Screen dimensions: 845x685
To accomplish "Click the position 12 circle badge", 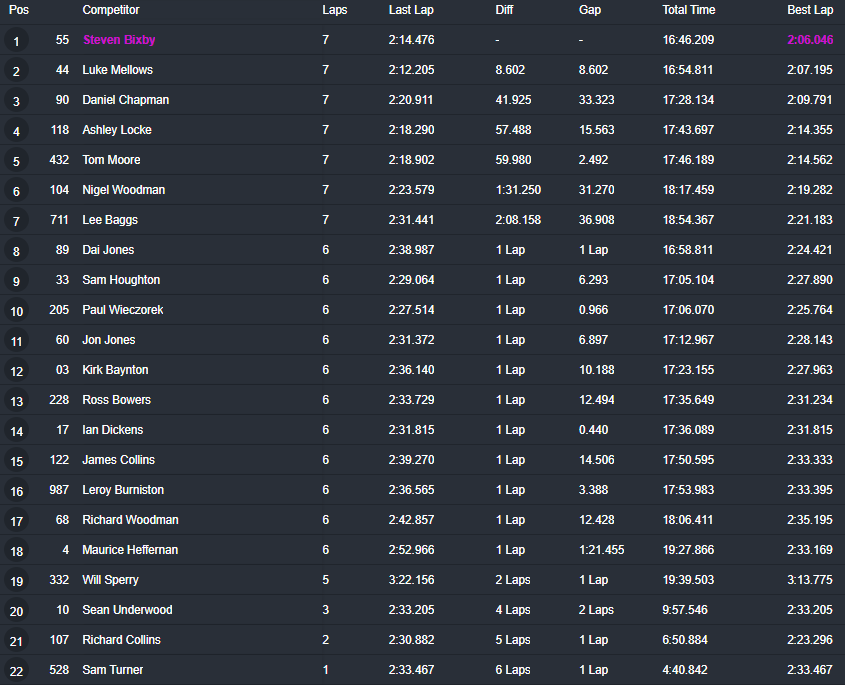I will point(16,371).
